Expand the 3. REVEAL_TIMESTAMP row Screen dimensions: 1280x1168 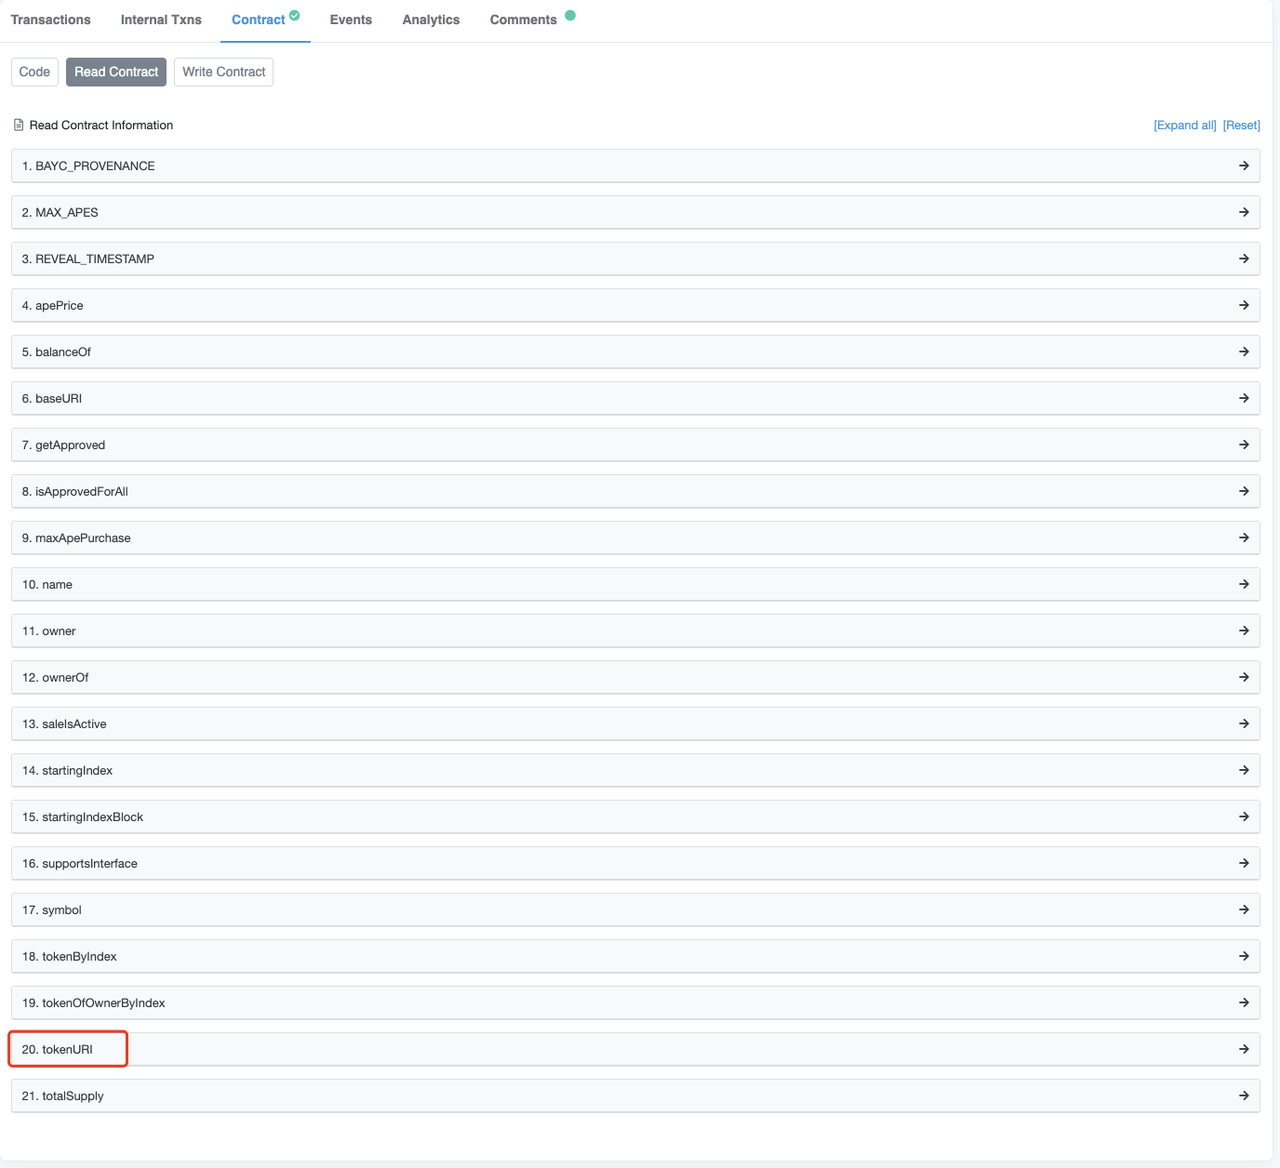(94, 259)
